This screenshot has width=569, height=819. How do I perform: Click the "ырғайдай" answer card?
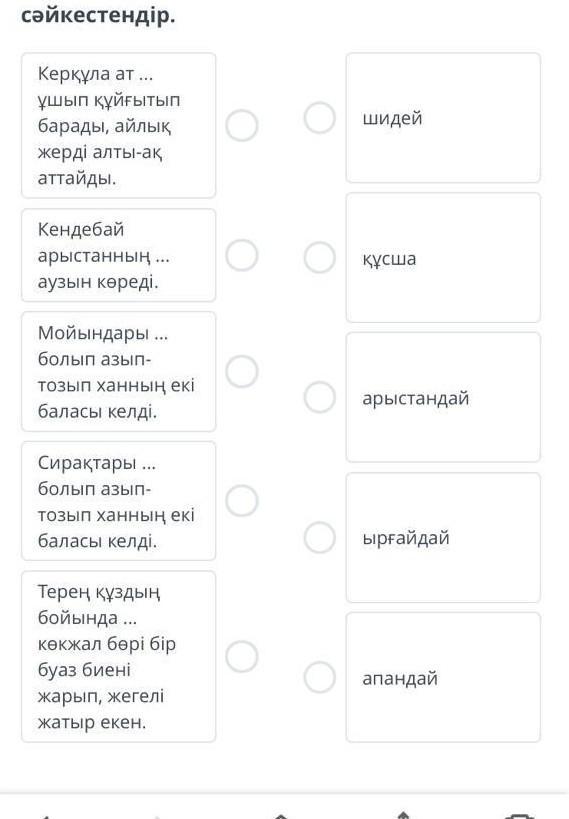tap(443, 537)
